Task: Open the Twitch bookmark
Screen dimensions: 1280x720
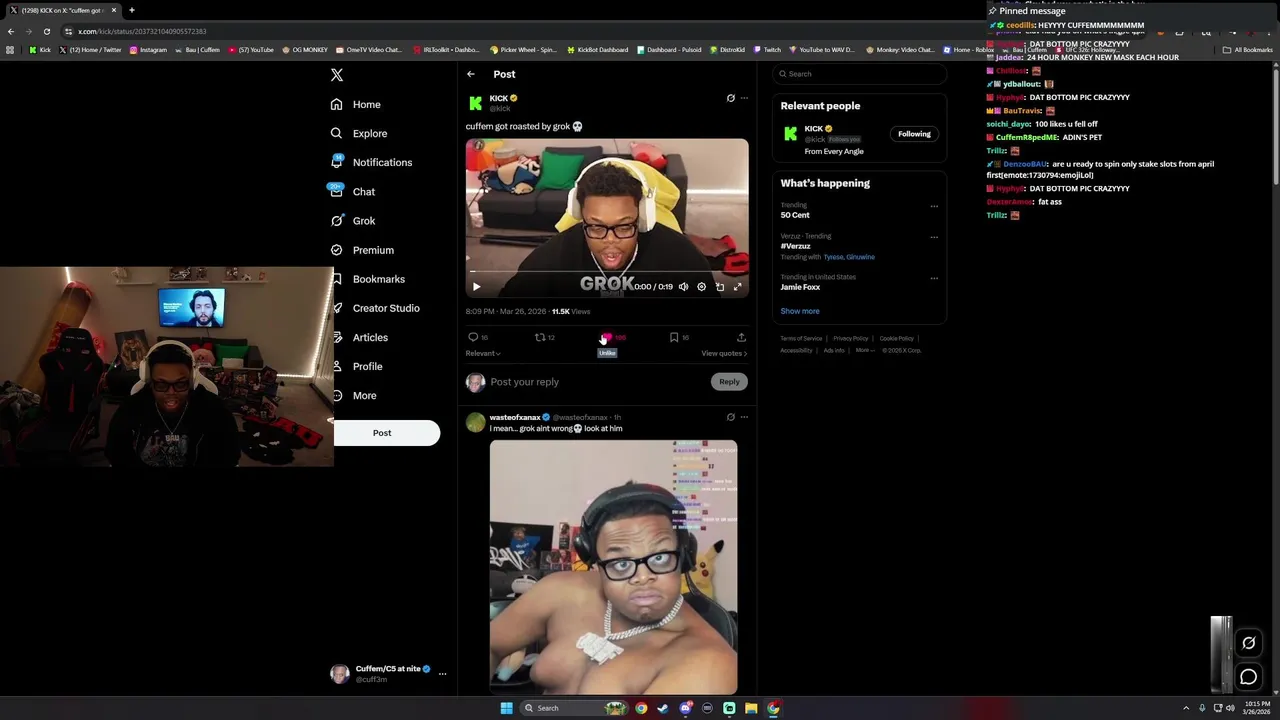Action: pyautogui.click(x=767, y=50)
